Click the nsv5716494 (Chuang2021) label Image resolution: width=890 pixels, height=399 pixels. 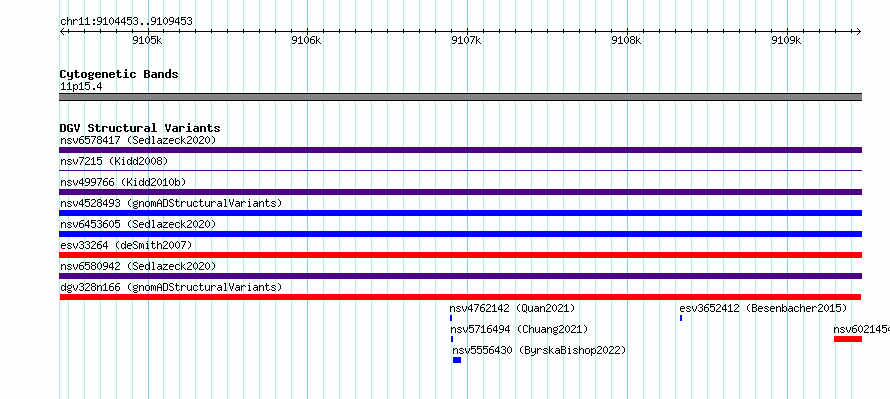click(x=519, y=329)
